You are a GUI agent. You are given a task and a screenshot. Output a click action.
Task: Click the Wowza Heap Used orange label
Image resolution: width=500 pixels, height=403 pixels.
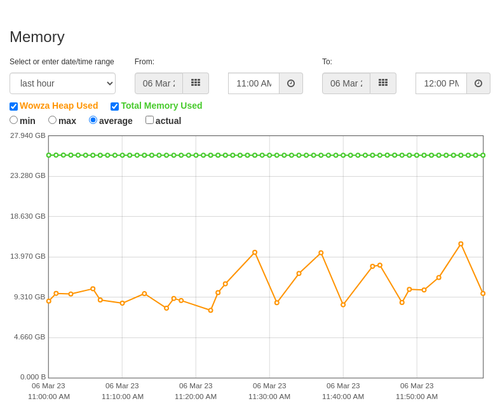pyautogui.click(x=59, y=106)
